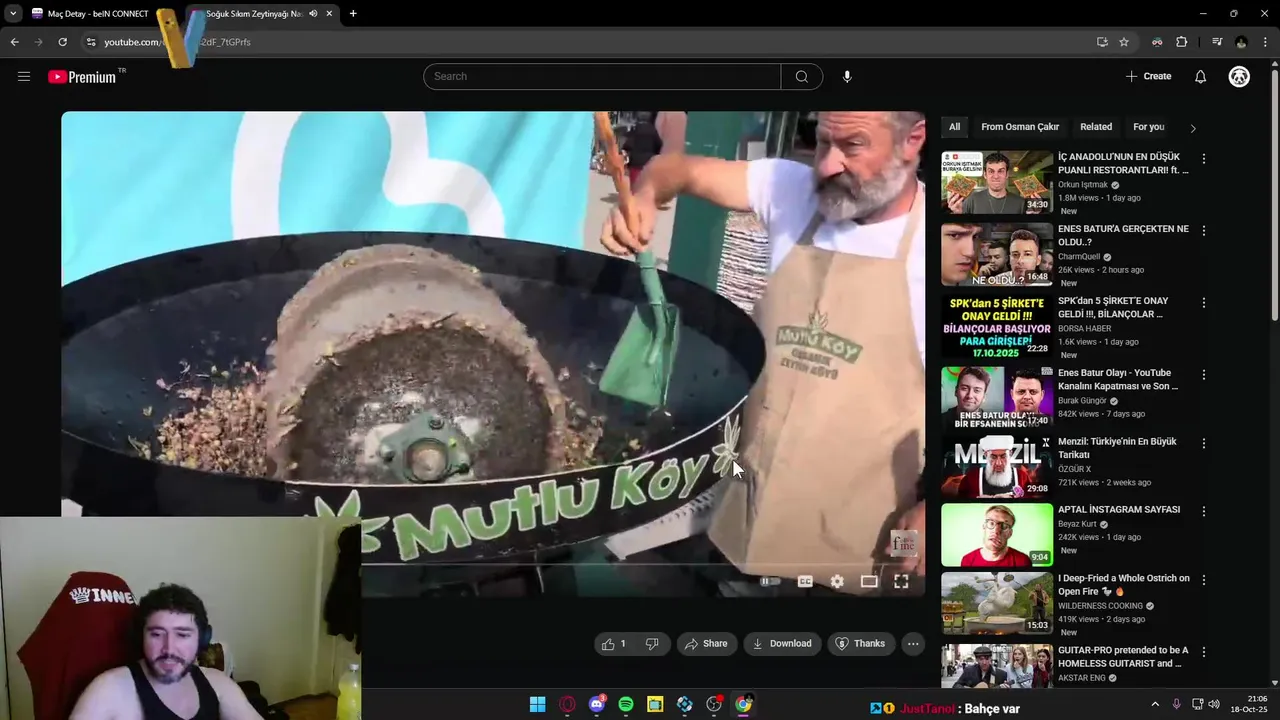Open Spotify from the taskbar
The height and width of the screenshot is (720, 1280).
click(x=626, y=704)
